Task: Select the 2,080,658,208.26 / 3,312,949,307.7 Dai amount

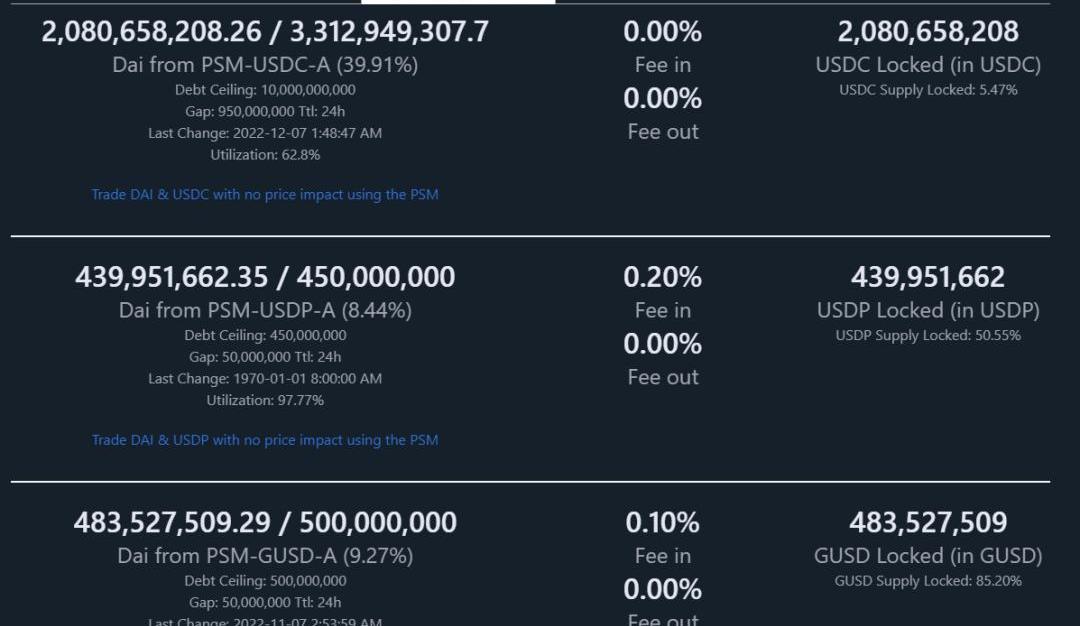Action: pos(265,32)
